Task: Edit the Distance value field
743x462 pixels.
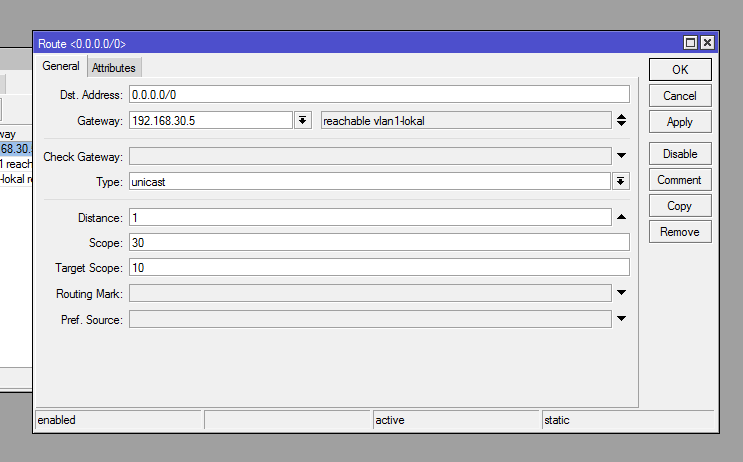Action: (370, 217)
